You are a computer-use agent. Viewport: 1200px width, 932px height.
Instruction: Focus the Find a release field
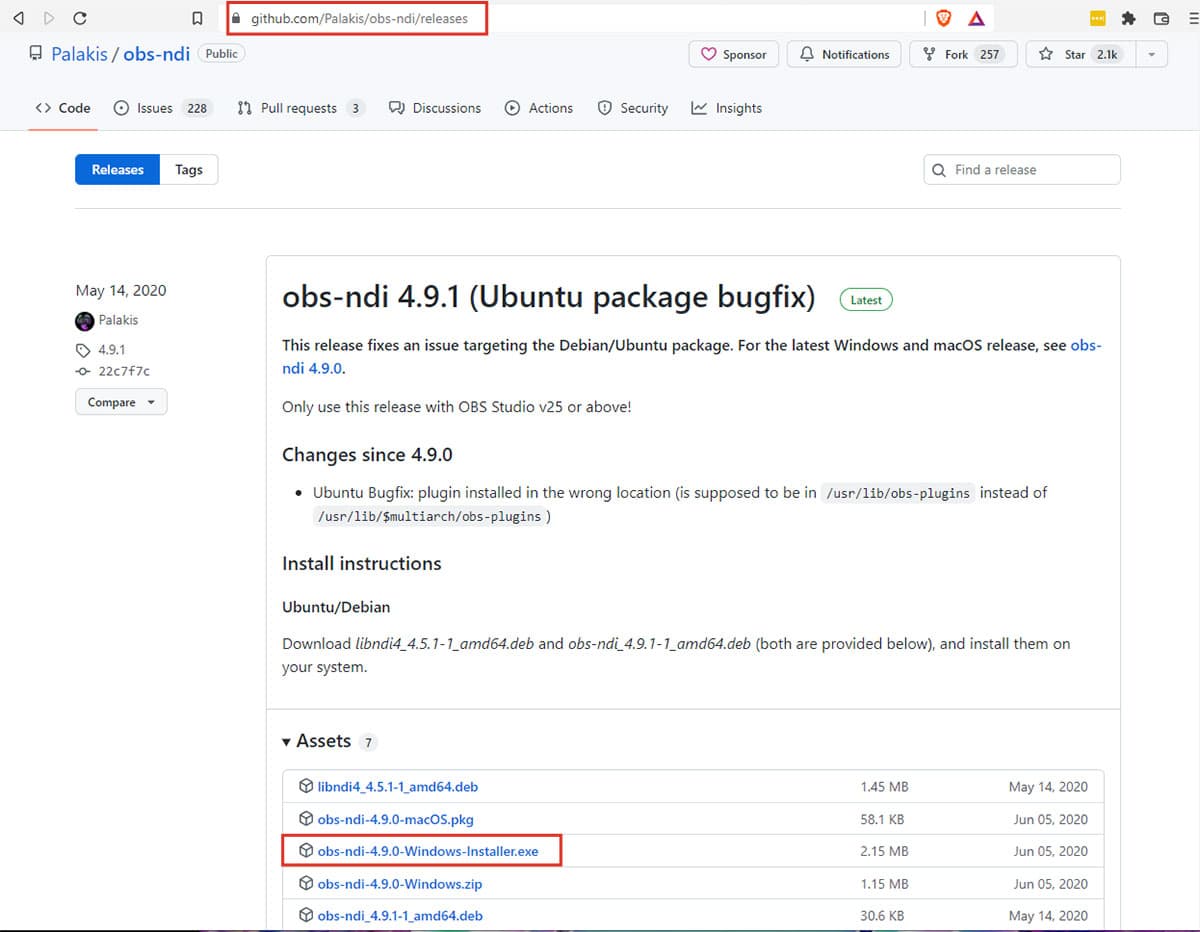pyautogui.click(x=1022, y=170)
